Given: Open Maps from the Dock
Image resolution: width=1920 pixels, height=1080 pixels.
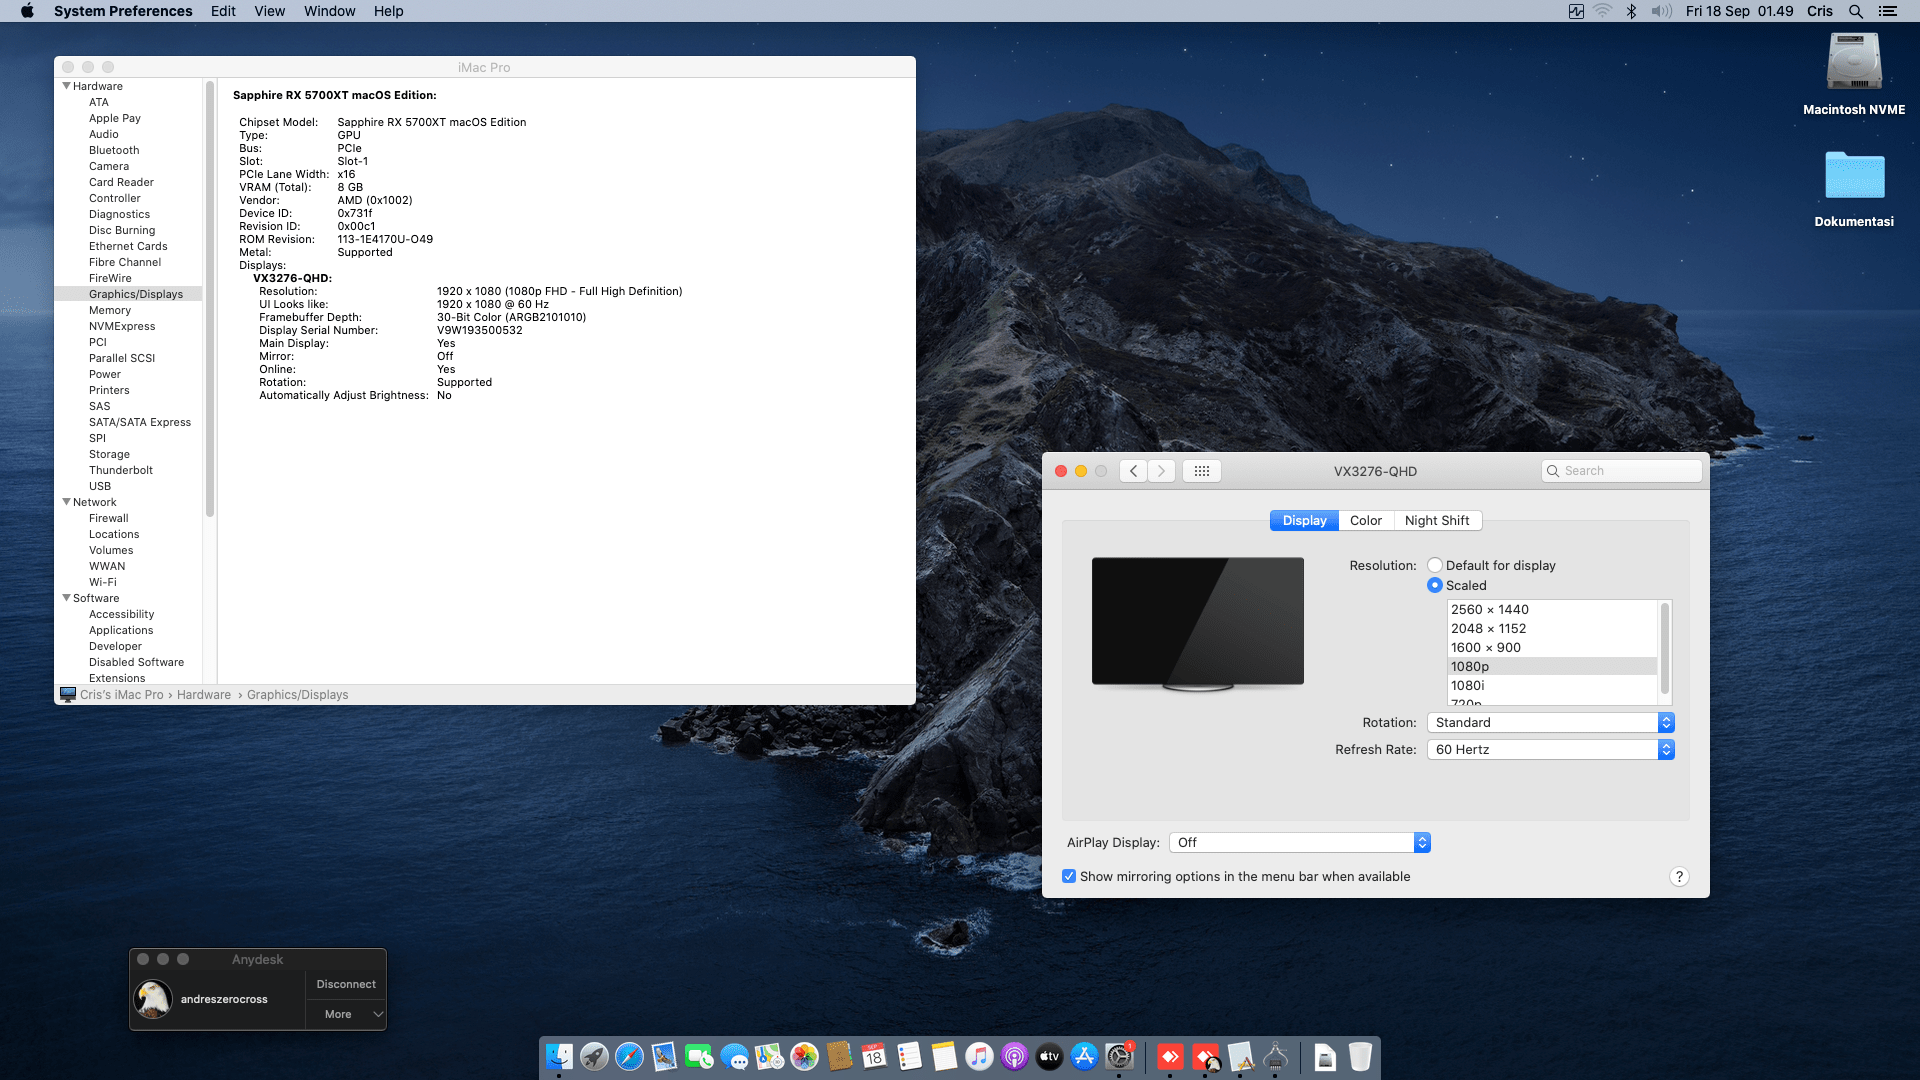Looking at the screenshot, I should click(x=769, y=1057).
